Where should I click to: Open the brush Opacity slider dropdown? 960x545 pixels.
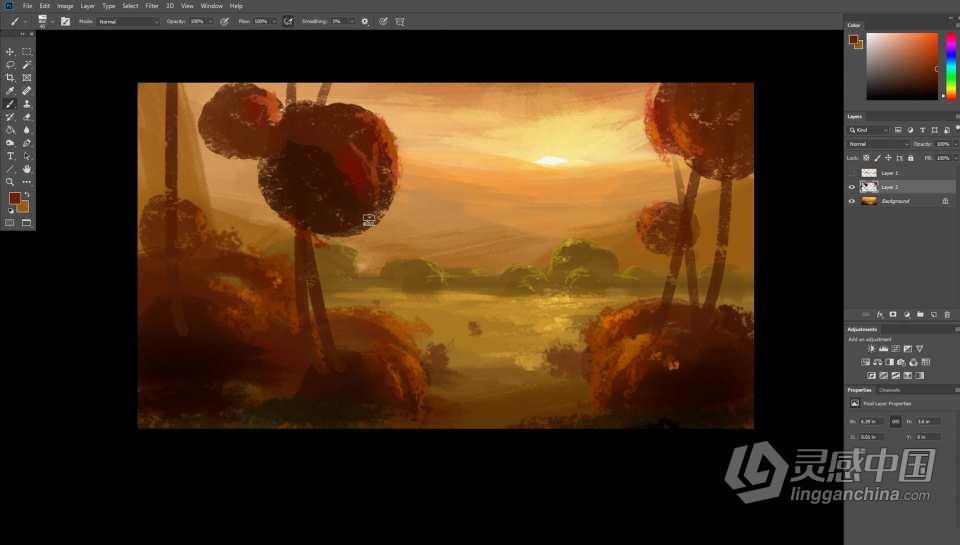(x=210, y=21)
